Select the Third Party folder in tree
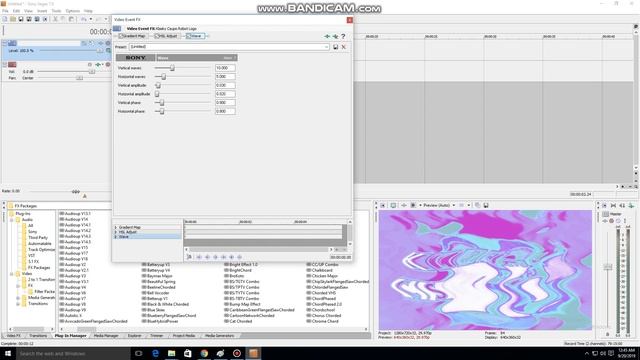Screen dimensions: 640x360 click(38, 238)
